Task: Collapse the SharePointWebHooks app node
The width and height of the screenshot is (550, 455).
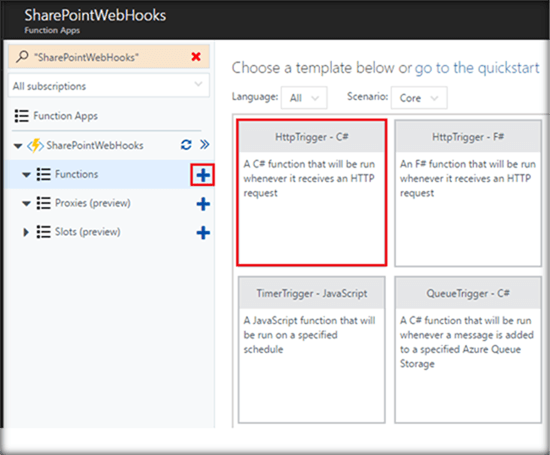Action: click(x=18, y=146)
